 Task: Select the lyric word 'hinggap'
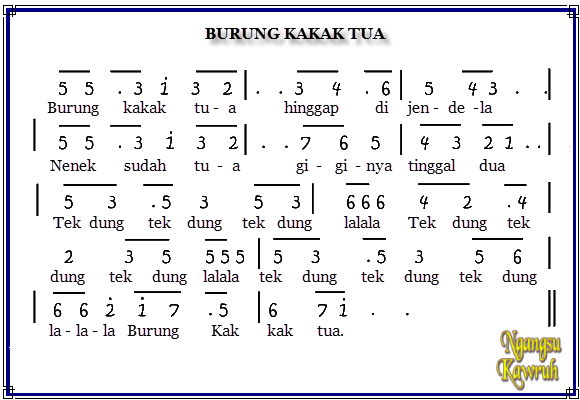[x=311, y=108]
